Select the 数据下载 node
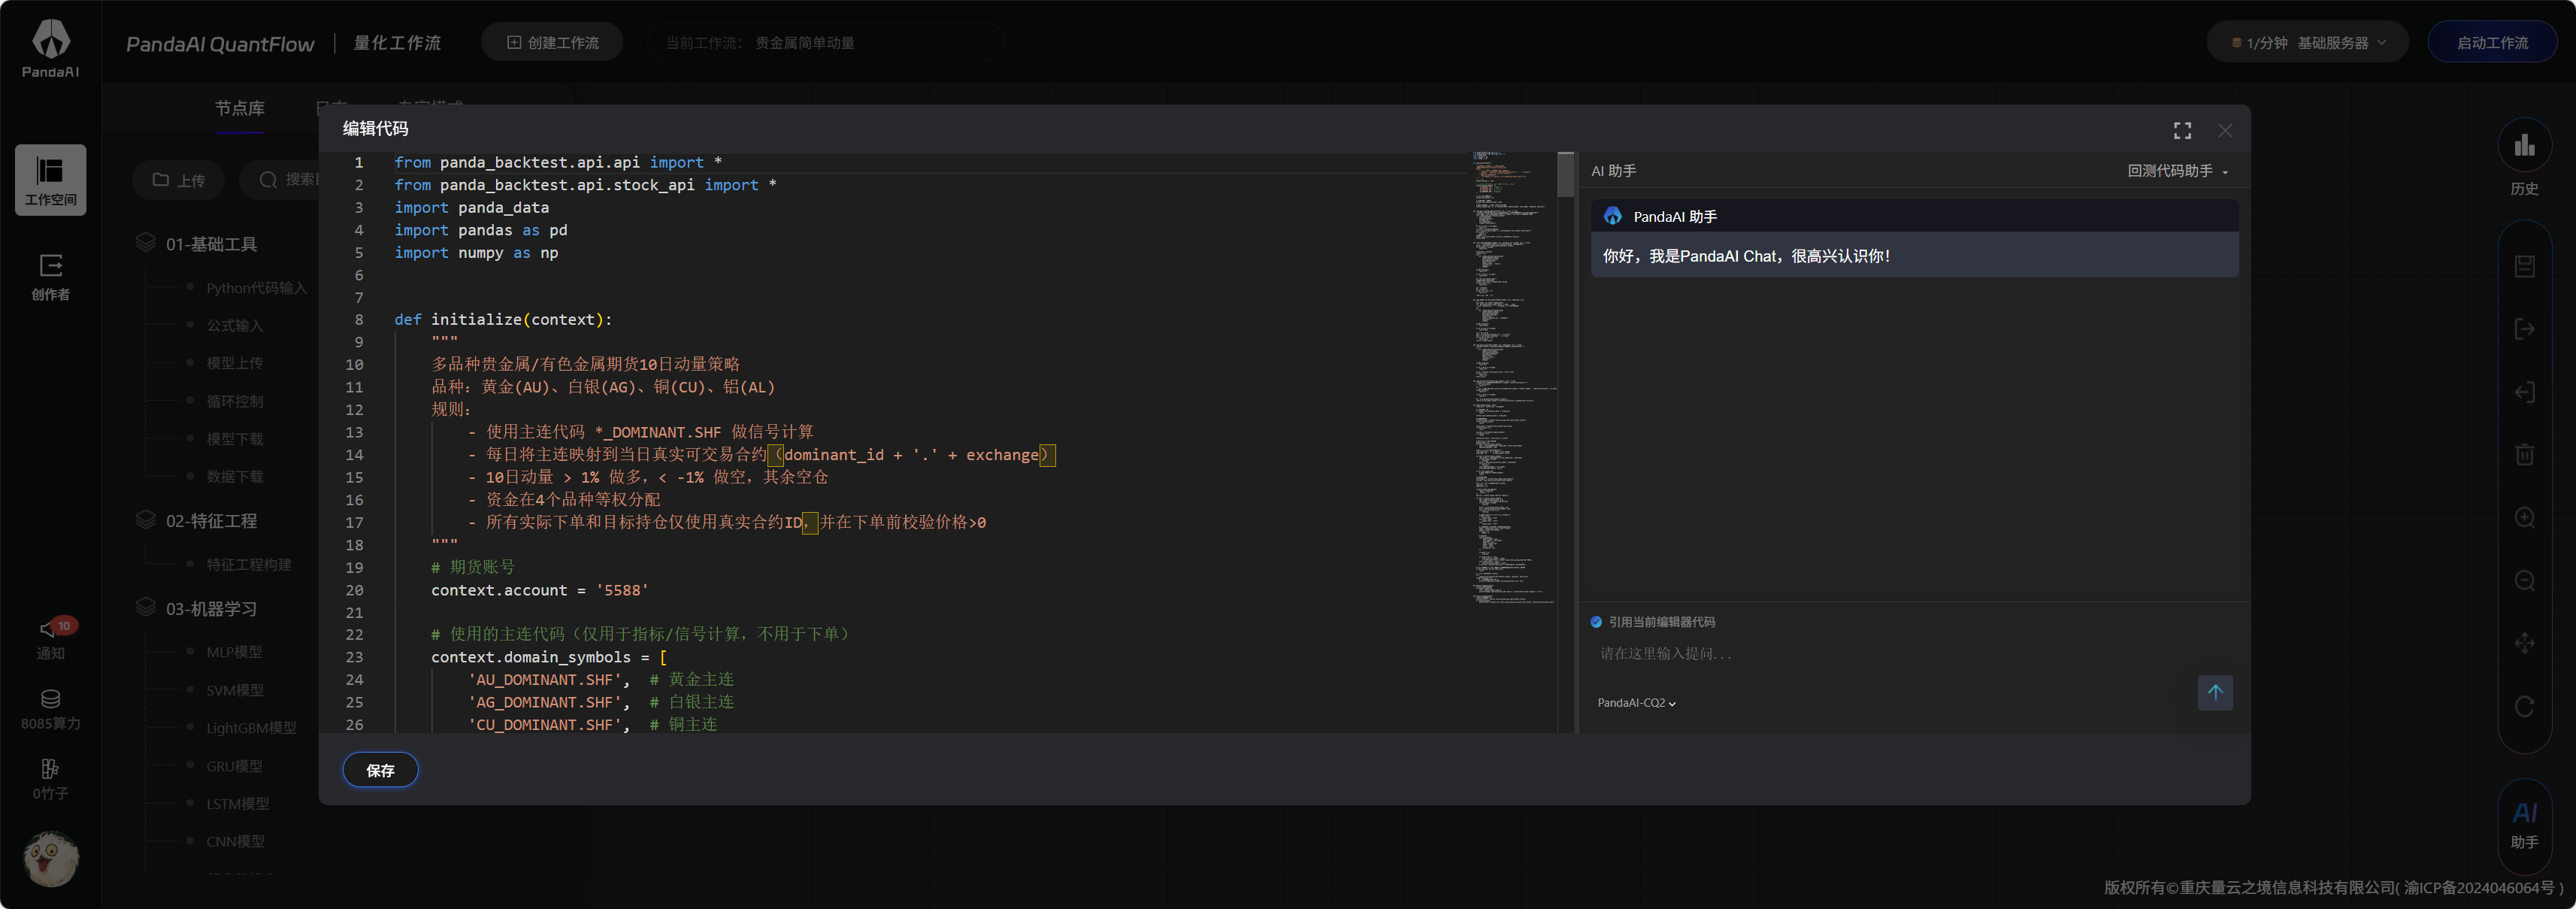The height and width of the screenshot is (909, 2576). pyautogui.click(x=234, y=477)
